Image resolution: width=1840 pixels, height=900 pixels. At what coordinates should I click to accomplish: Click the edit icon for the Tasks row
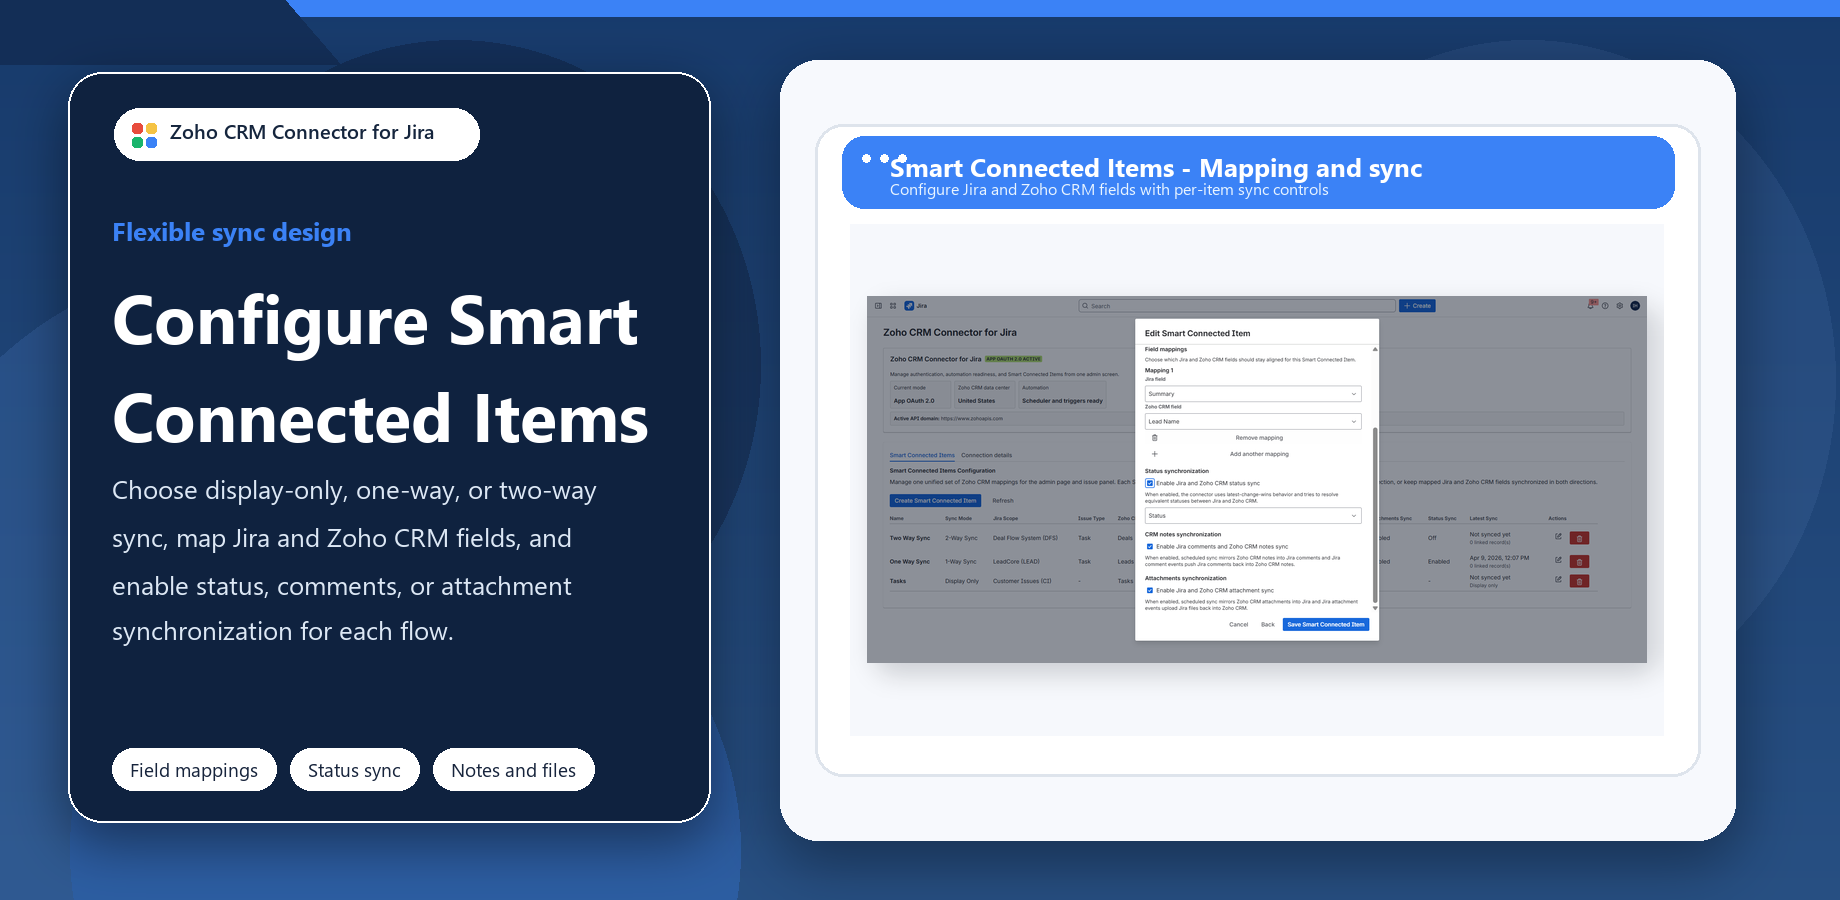click(x=1557, y=579)
